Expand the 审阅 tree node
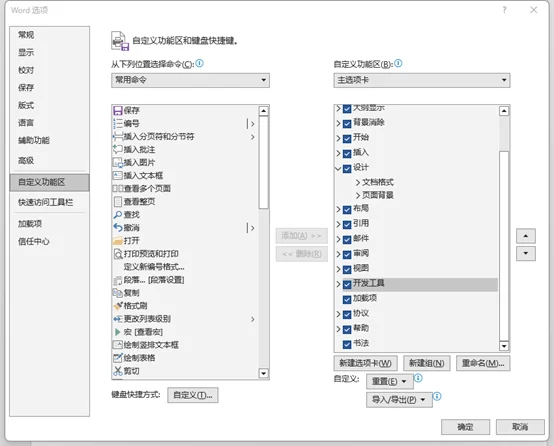 click(x=338, y=254)
